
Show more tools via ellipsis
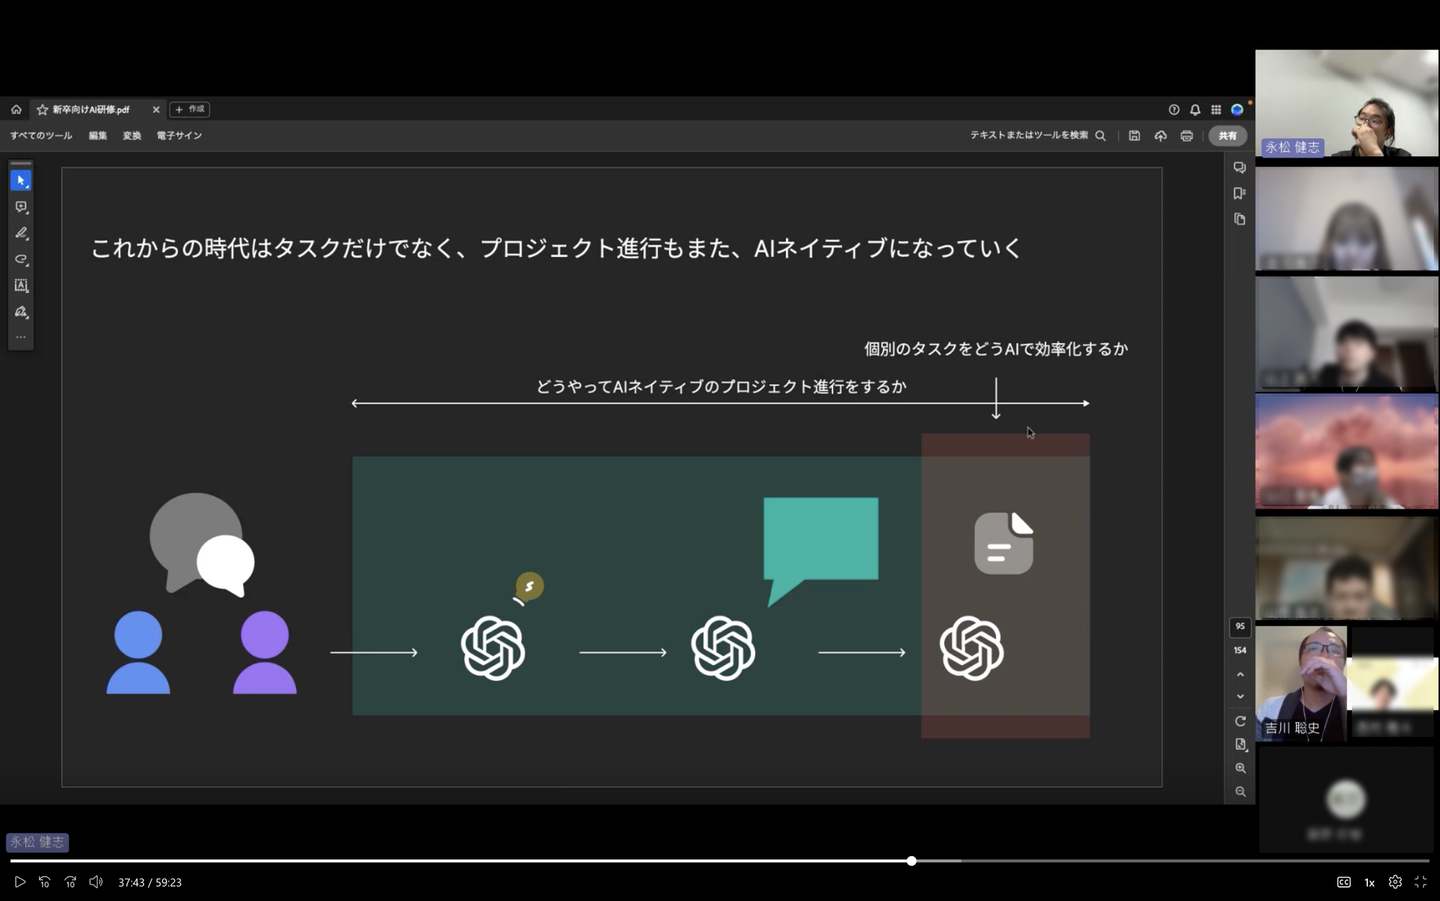click(21, 337)
